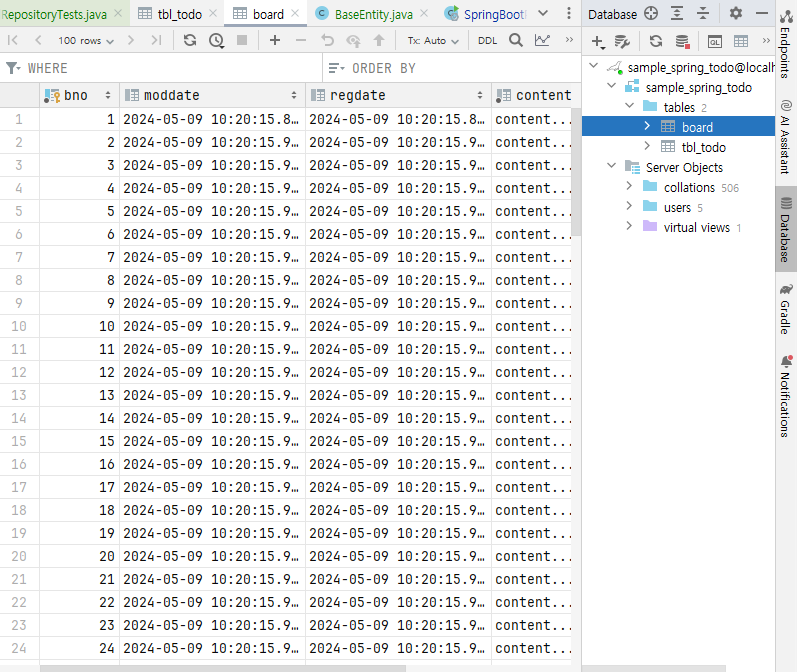Hide the Database panel with minus icon
The image size is (797, 672).
[x=761, y=13]
